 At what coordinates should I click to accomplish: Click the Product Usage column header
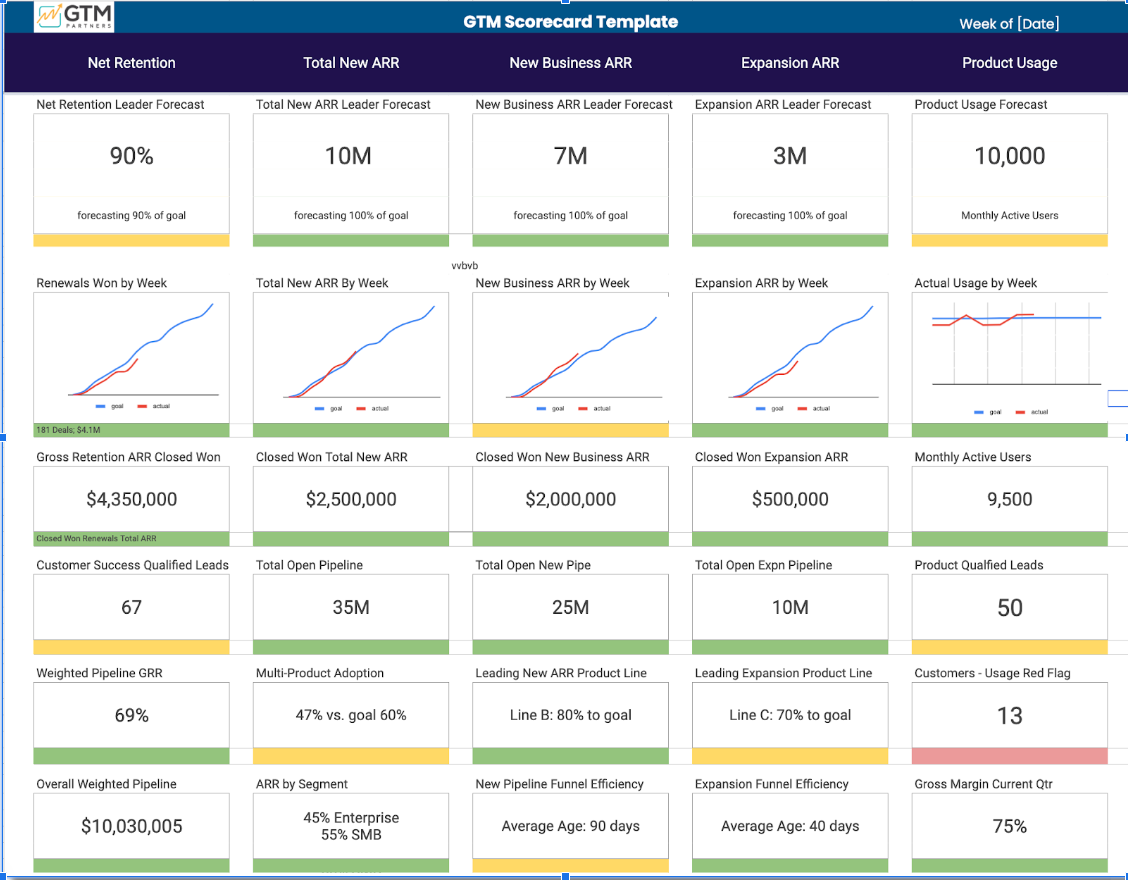pyautogui.click(x=1009, y=62)
